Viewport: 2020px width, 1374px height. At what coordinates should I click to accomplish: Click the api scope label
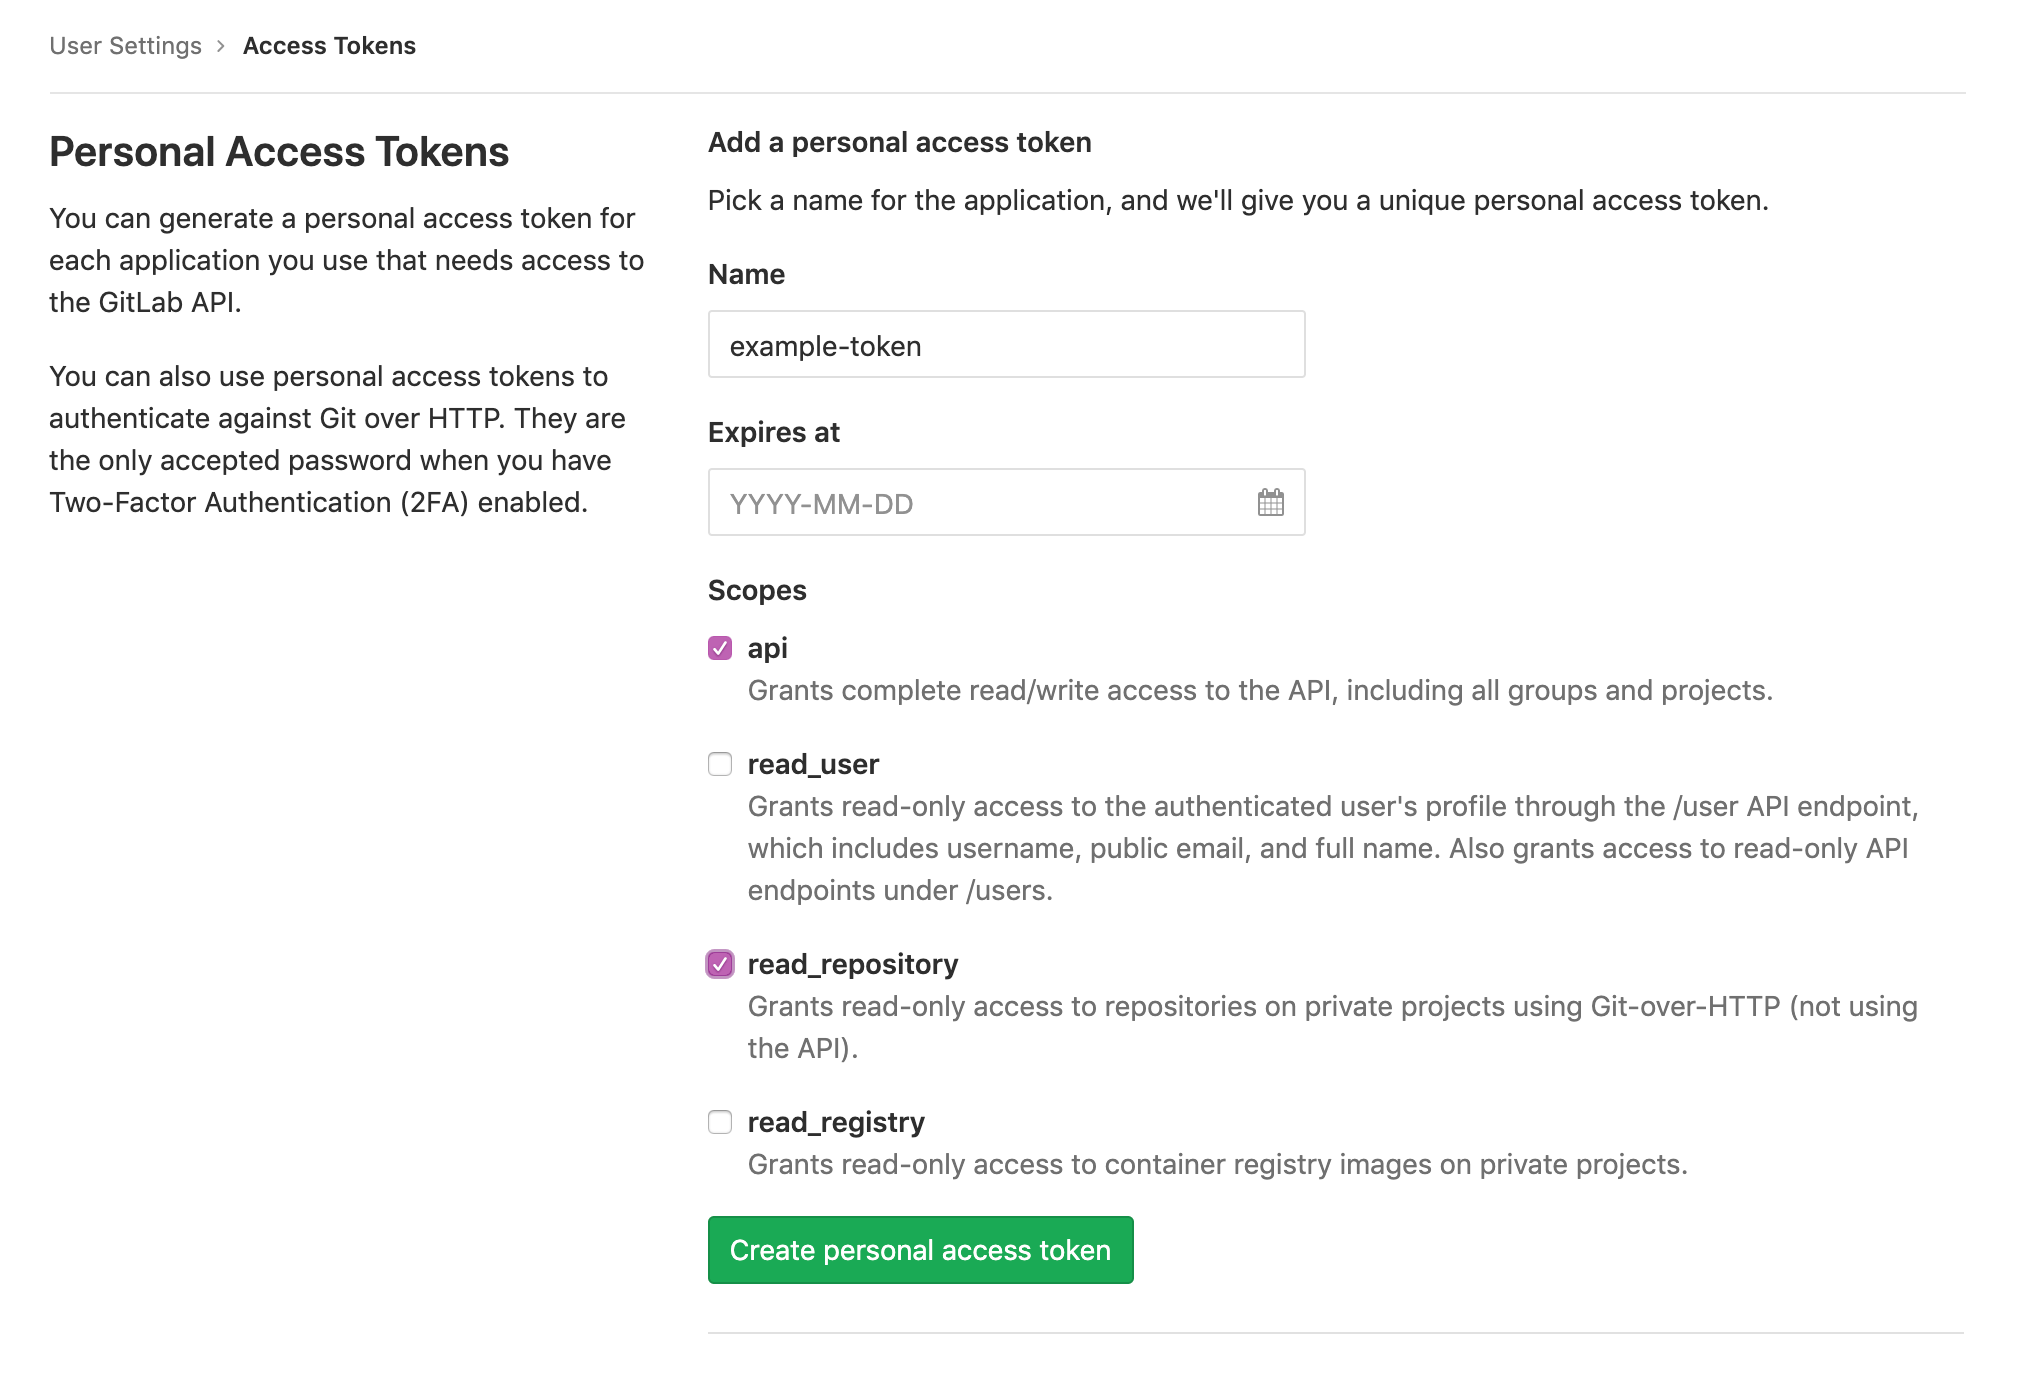[x=767, y=648]
